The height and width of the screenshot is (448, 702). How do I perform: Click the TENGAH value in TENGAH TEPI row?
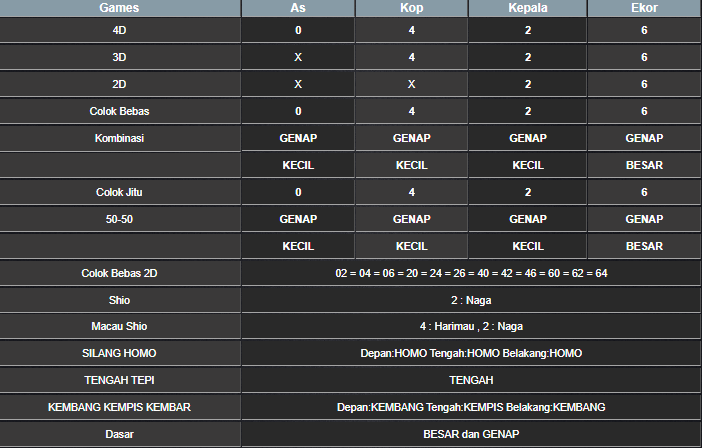(471, 380)
